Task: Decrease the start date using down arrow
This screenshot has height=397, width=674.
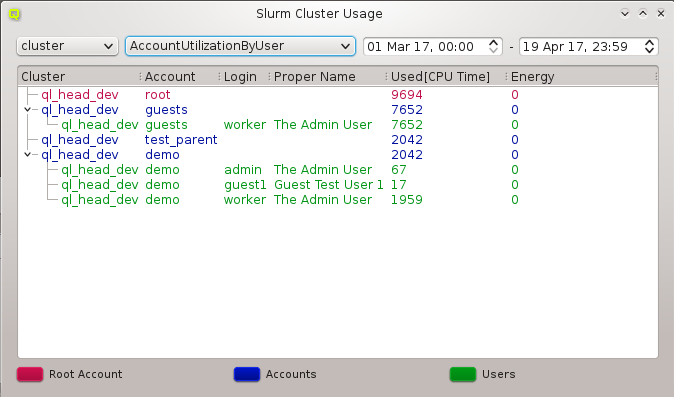Action: point(493,51)
